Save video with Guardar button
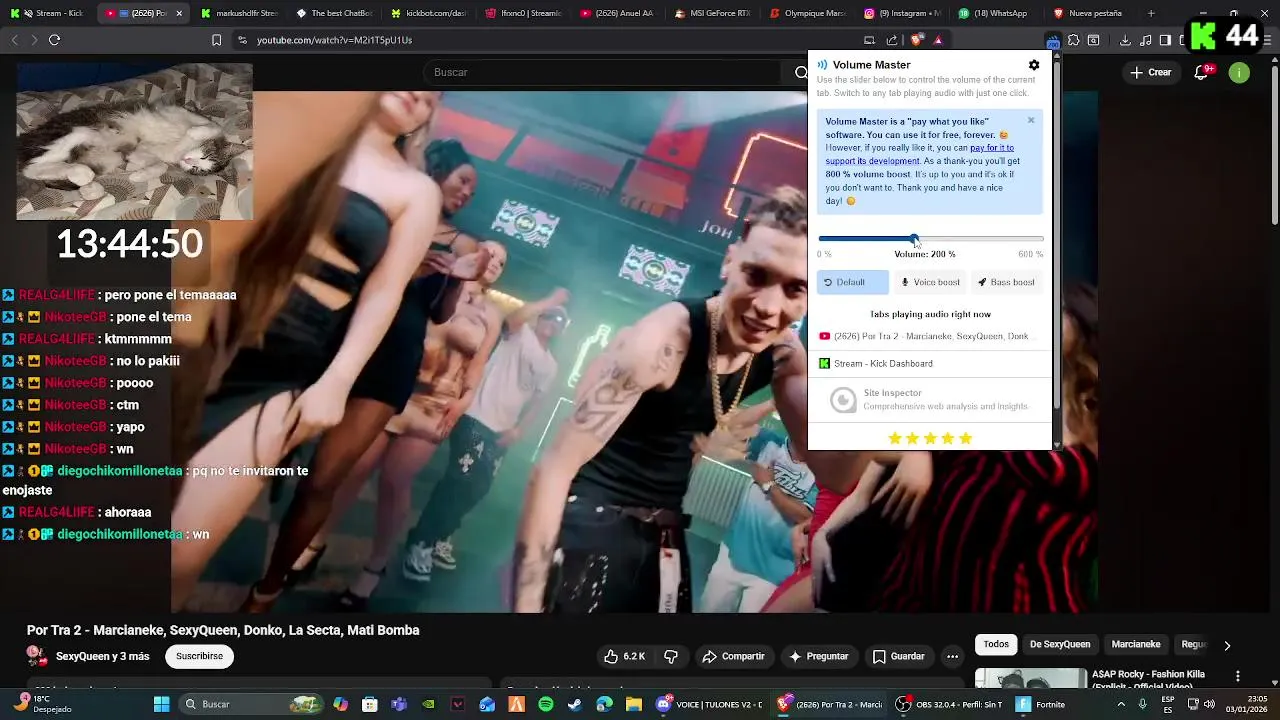The width and height of the screenshot is (1280, 720). point(898,656)
